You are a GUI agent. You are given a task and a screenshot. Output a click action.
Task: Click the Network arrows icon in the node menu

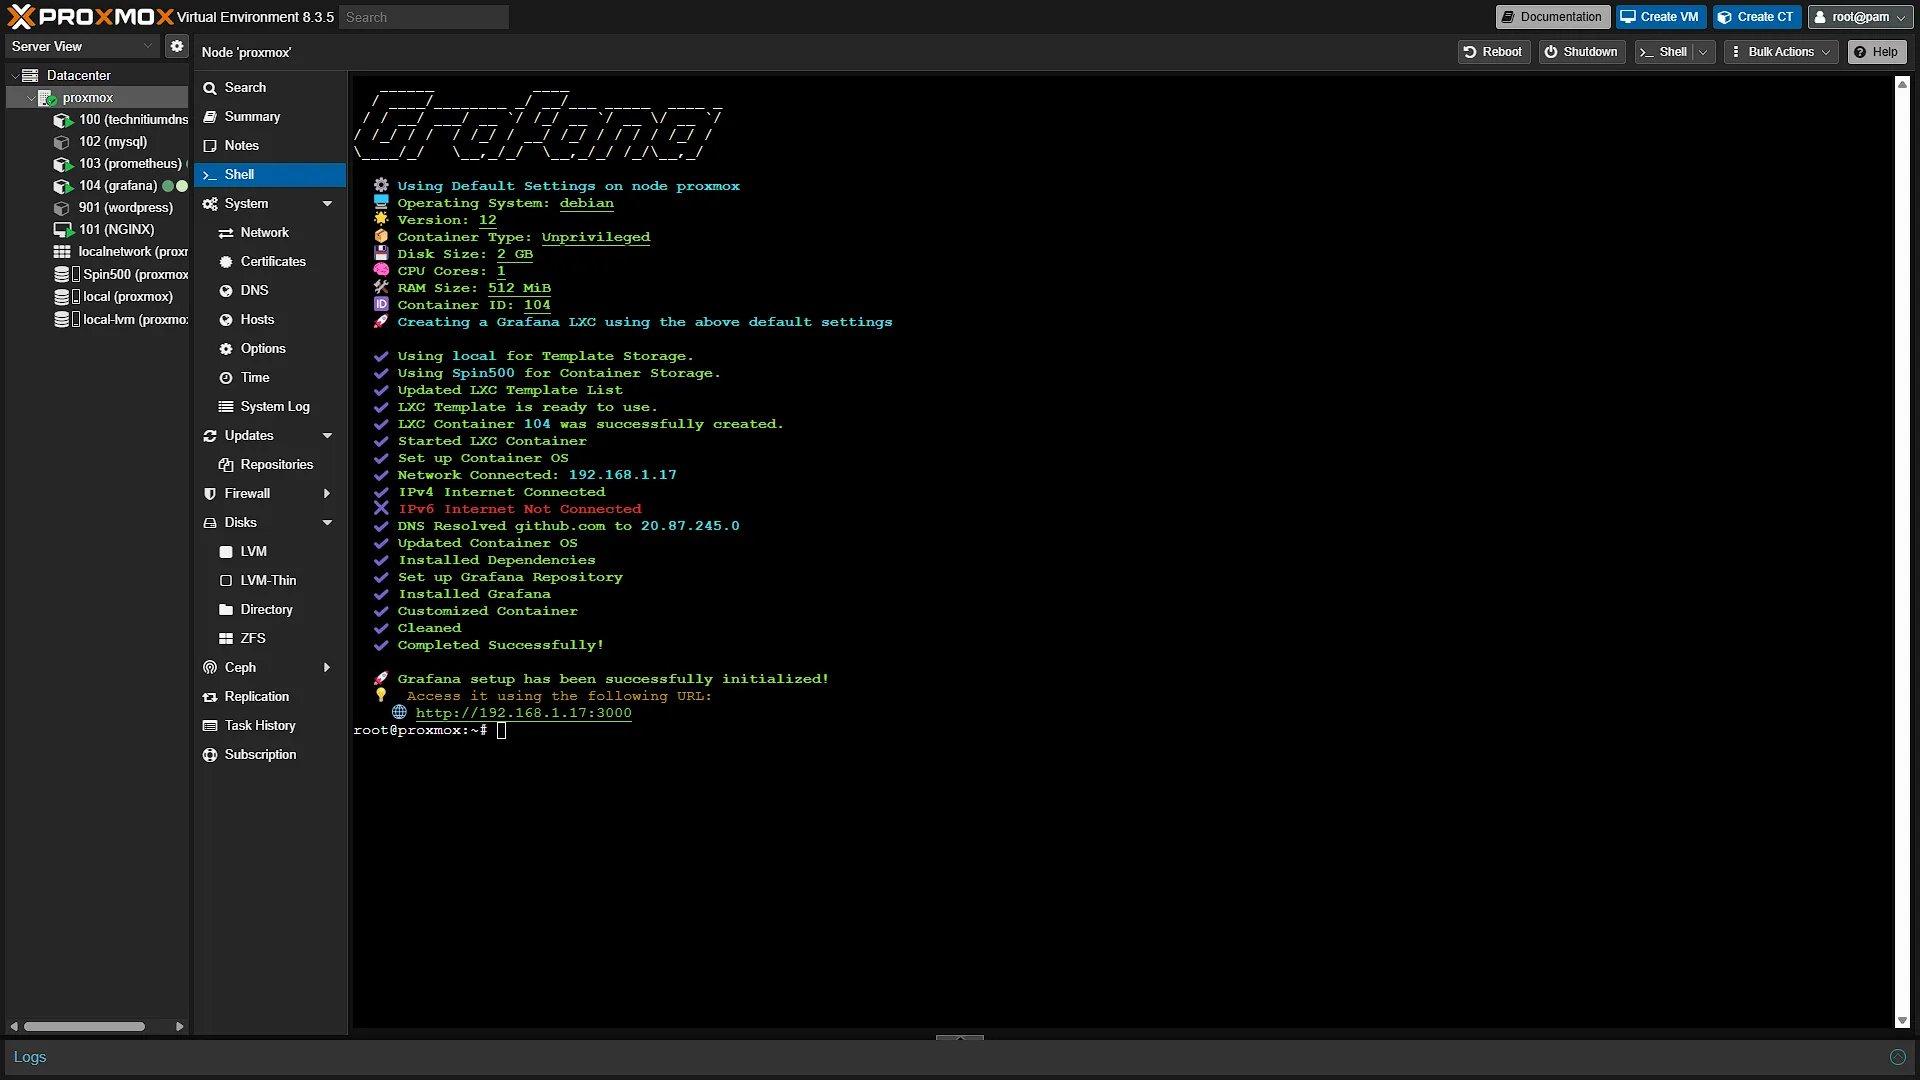pos(226,233)
